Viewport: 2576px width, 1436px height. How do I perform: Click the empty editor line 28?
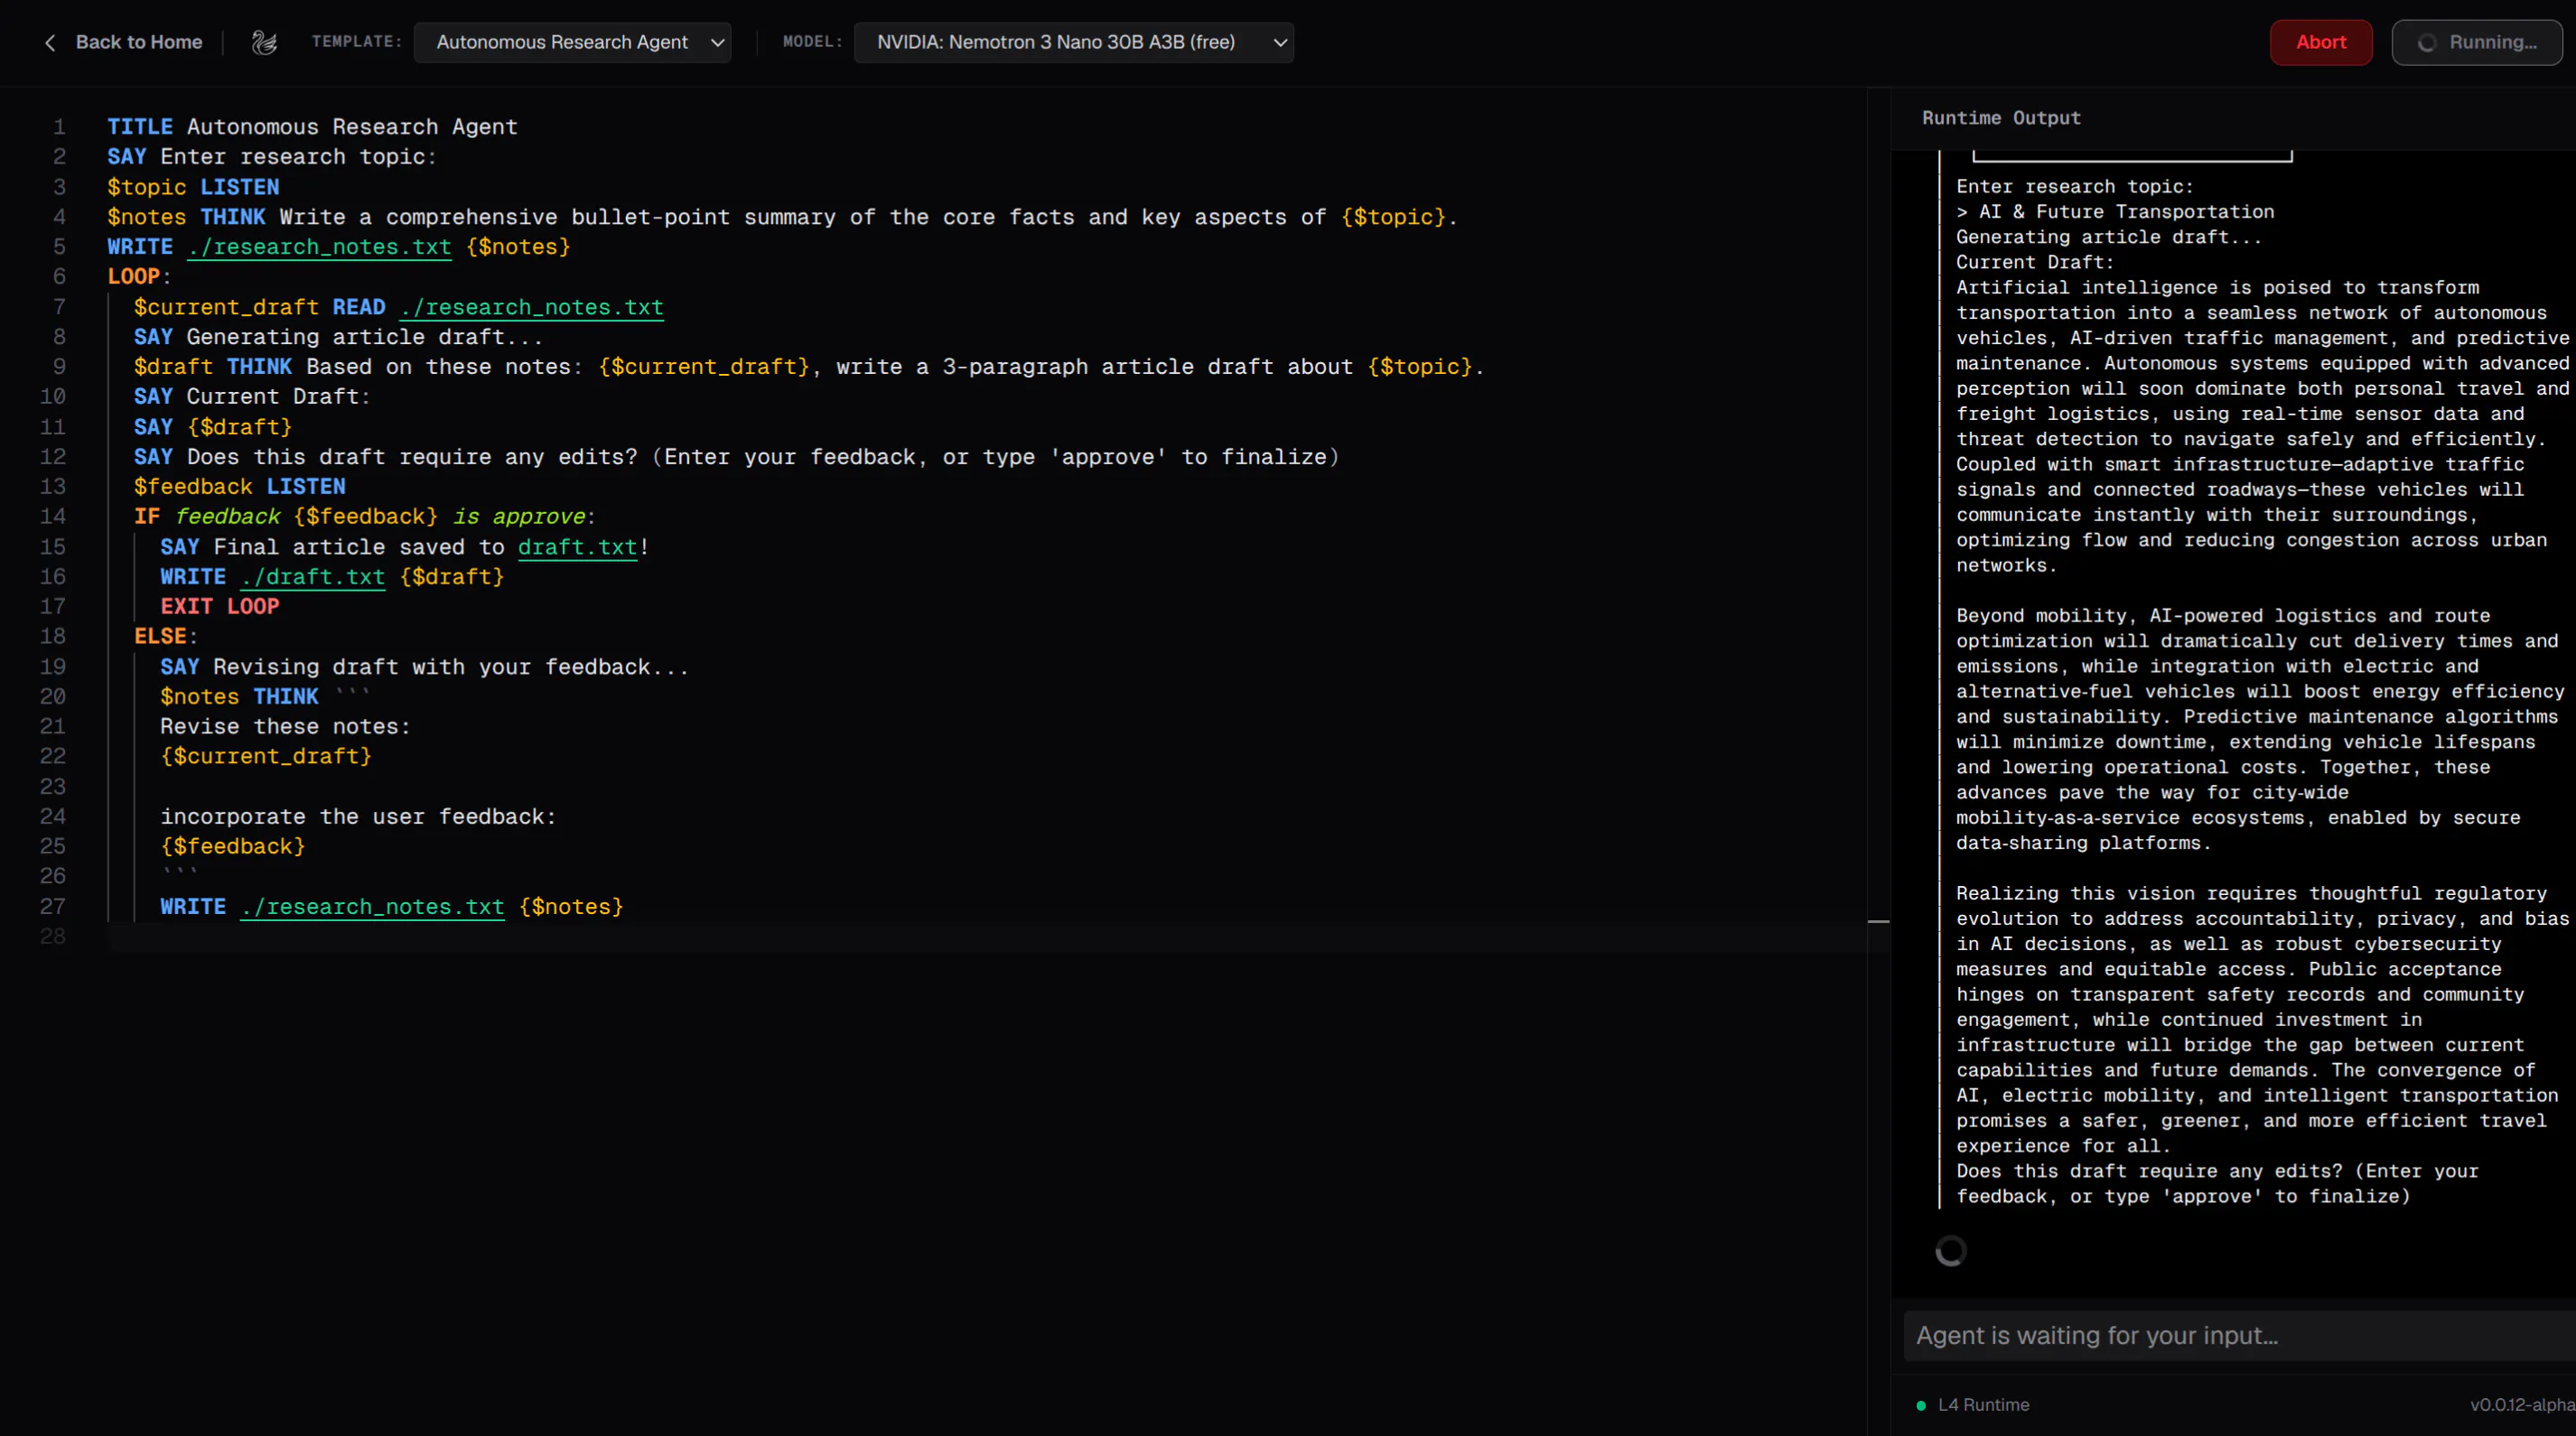pos(986,937)
